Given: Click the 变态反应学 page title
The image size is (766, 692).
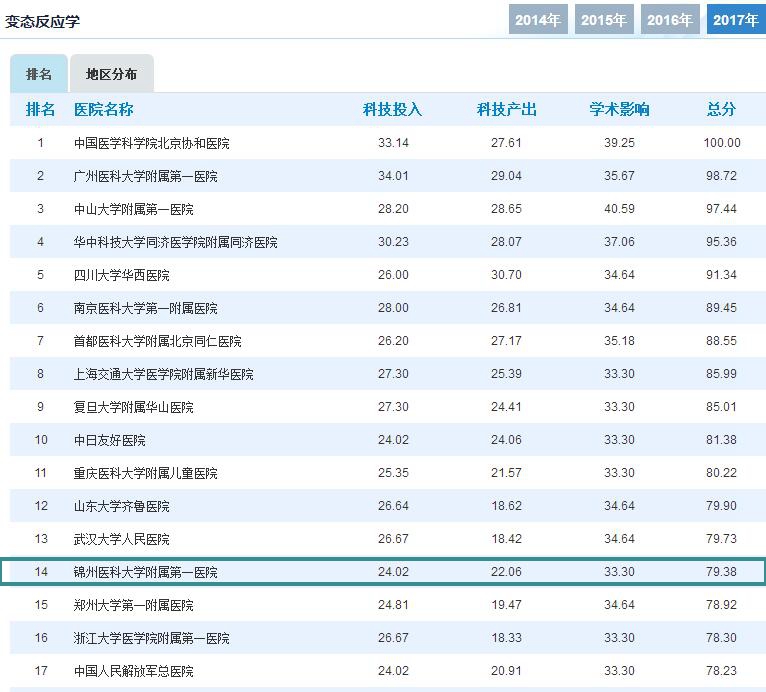Looking at the screenshot, I should pyautogui.click(x=43, y=21).
